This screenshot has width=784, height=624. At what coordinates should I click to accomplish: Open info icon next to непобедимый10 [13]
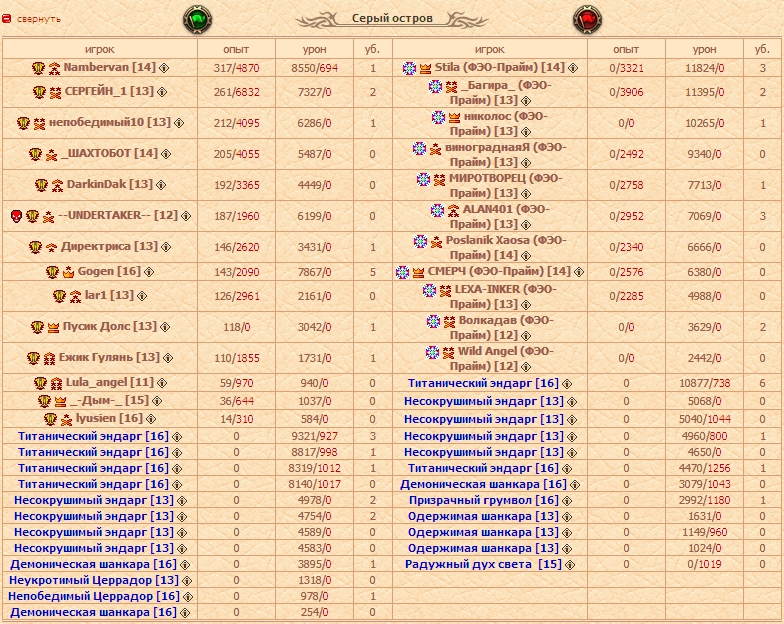[x=179, y=123]
